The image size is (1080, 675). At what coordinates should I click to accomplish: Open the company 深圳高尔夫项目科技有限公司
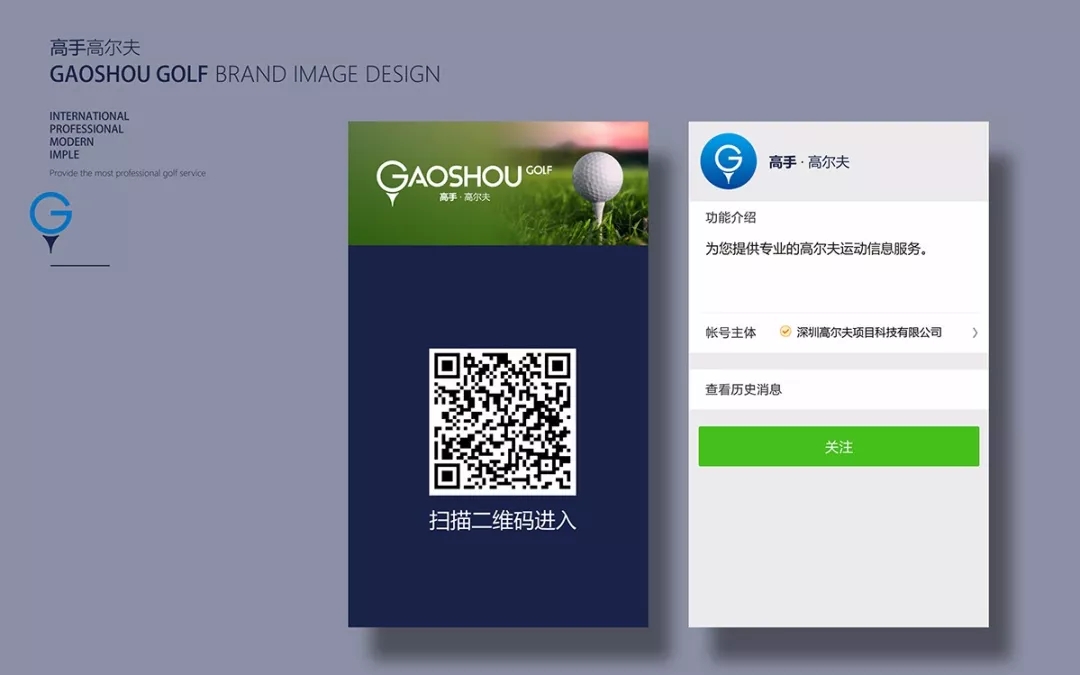[869, 333]
